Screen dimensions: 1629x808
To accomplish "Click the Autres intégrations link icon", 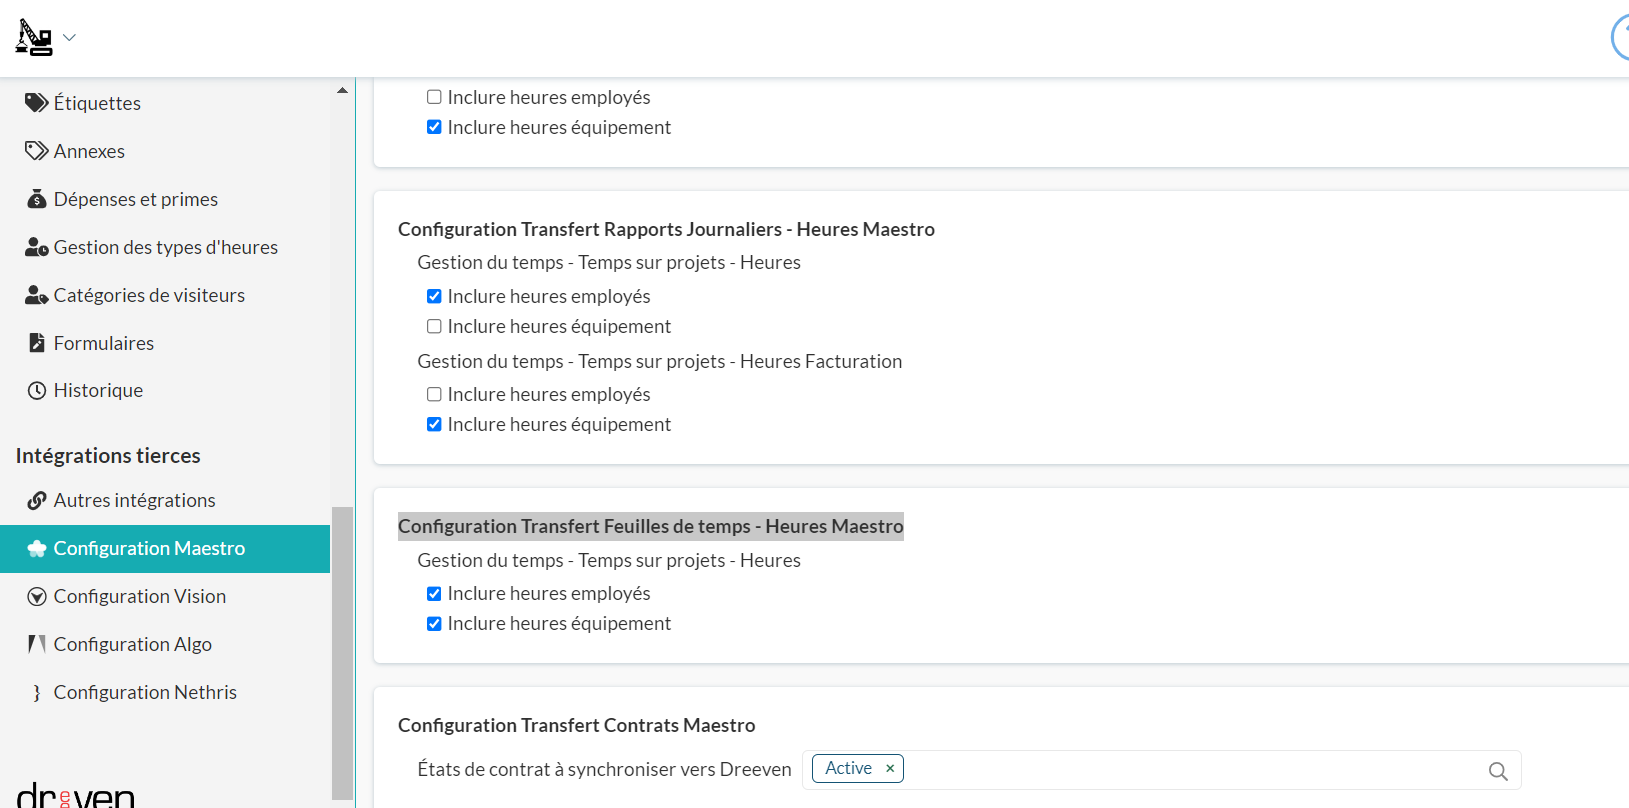I will click(x=37, y=500).
